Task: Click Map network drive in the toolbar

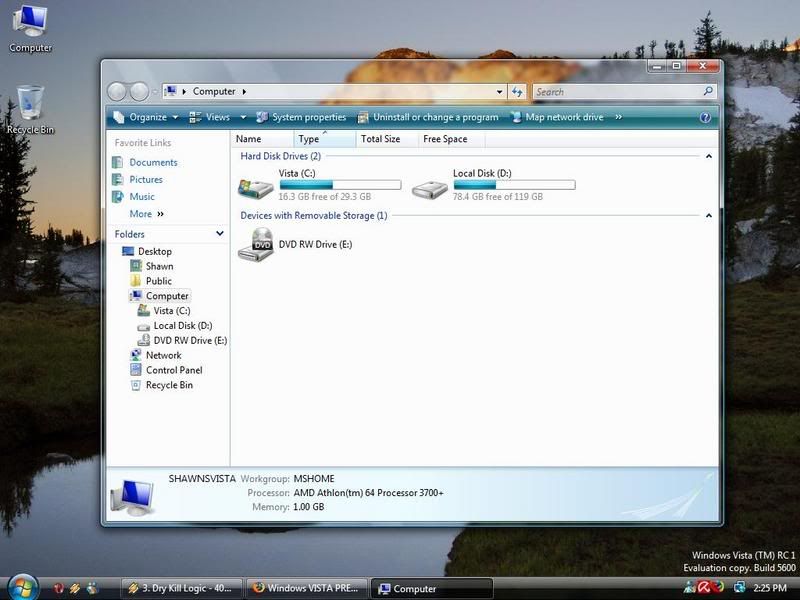Action: pos(557,117)
